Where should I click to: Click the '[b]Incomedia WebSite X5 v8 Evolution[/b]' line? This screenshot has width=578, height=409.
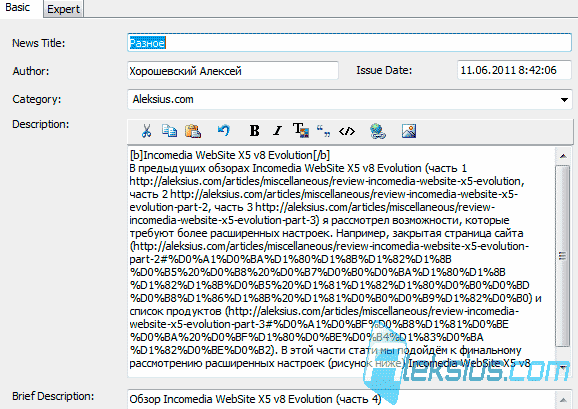pyautogui.click(x=230, y=155)
